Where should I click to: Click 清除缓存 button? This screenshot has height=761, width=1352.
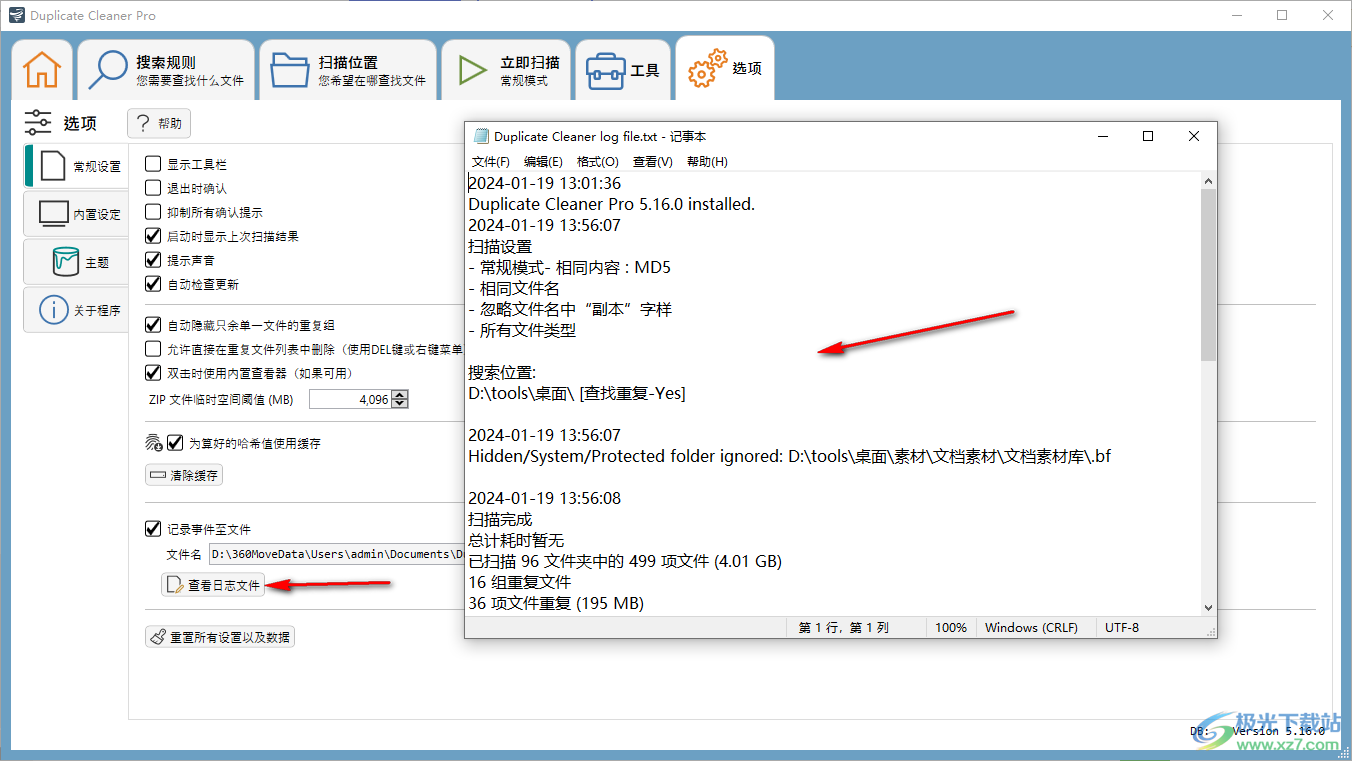coord(184,475)
